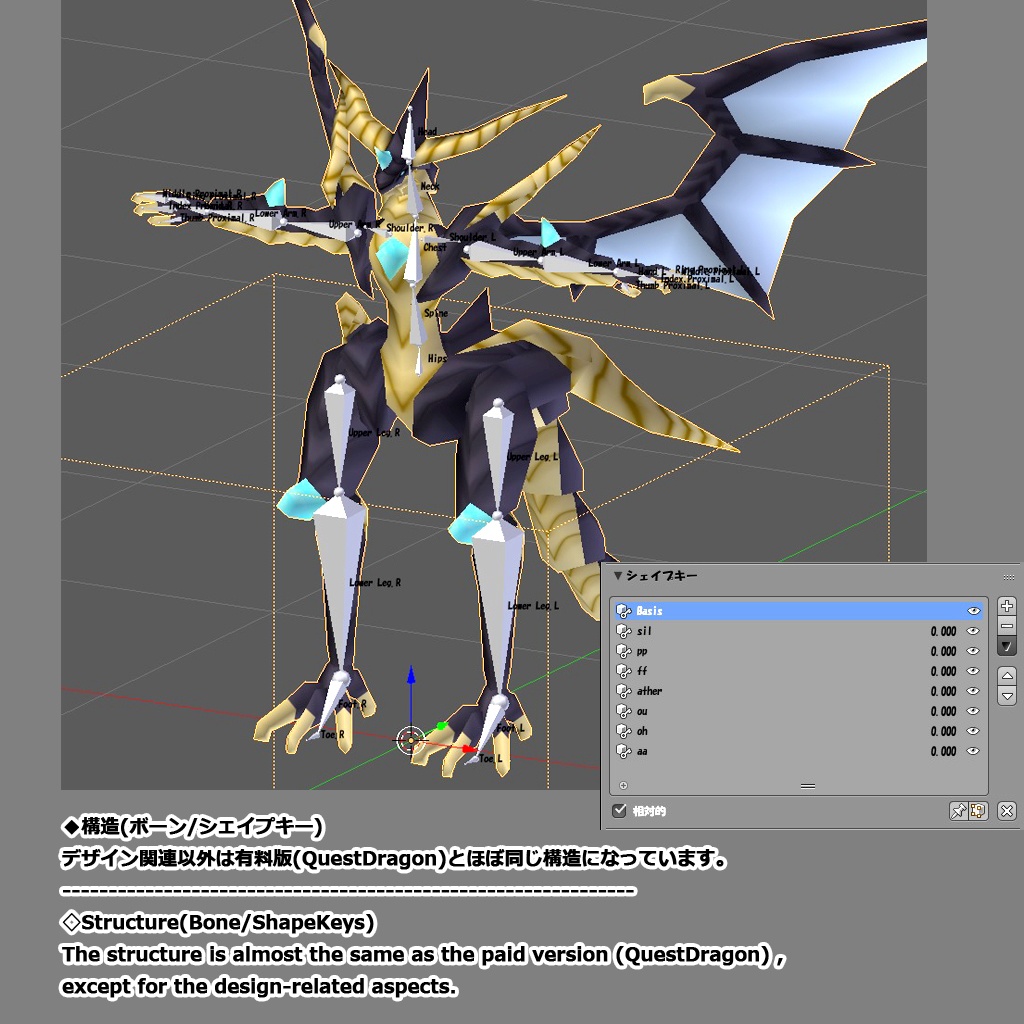Move the active shape key up the list

[1007, 676]
